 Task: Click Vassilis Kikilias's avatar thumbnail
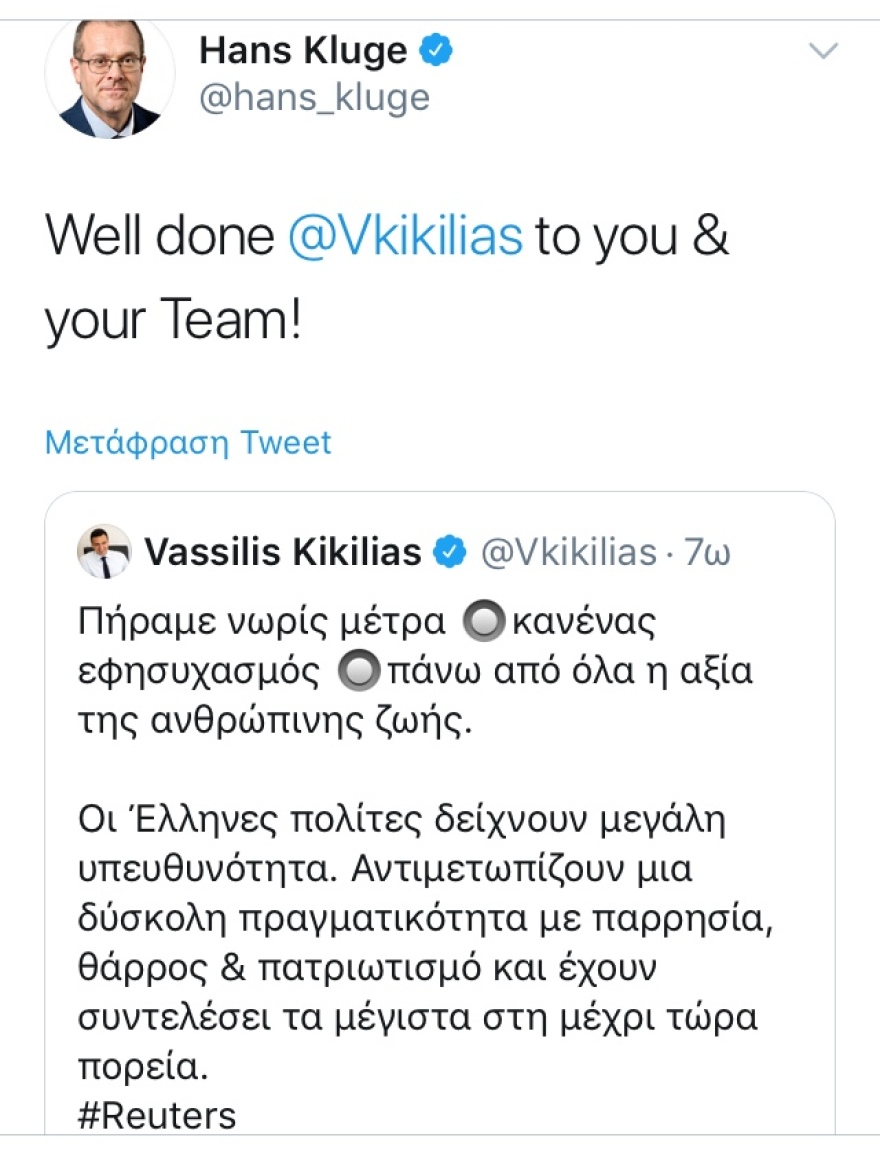105,549
